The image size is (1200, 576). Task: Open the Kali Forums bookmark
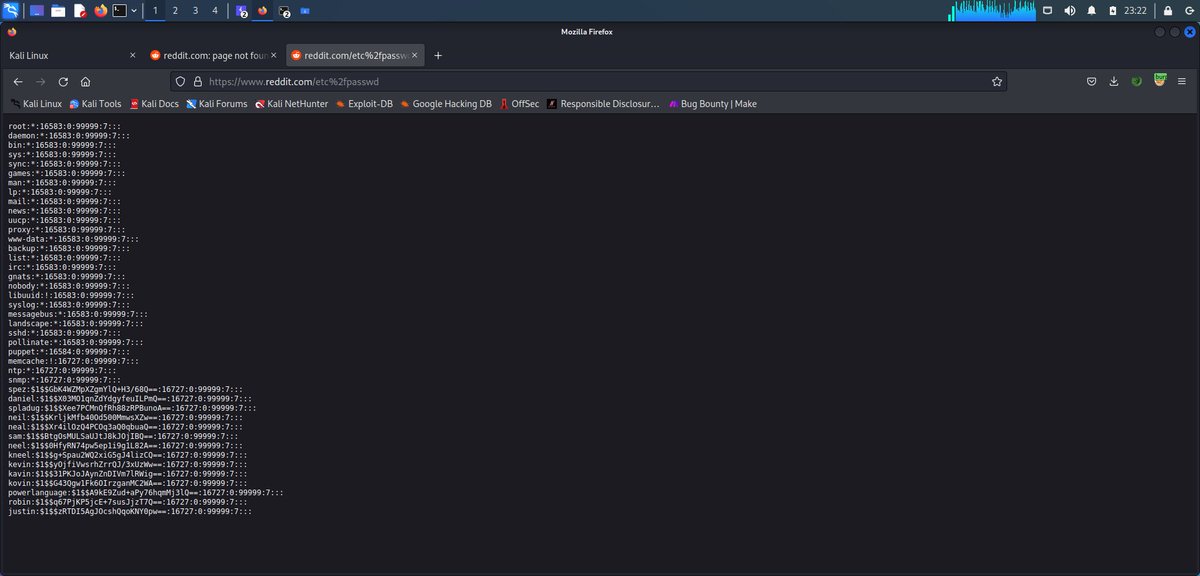coord(216,104)
